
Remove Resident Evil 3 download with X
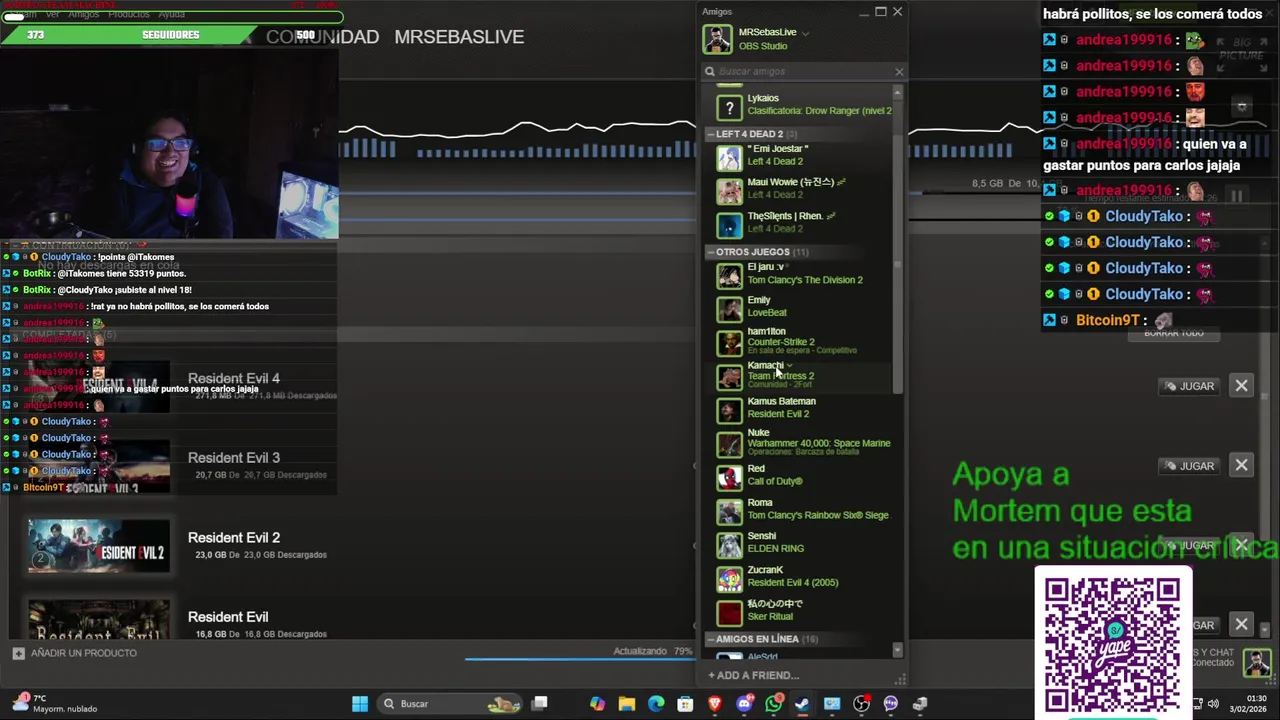tap(1241, 465)
